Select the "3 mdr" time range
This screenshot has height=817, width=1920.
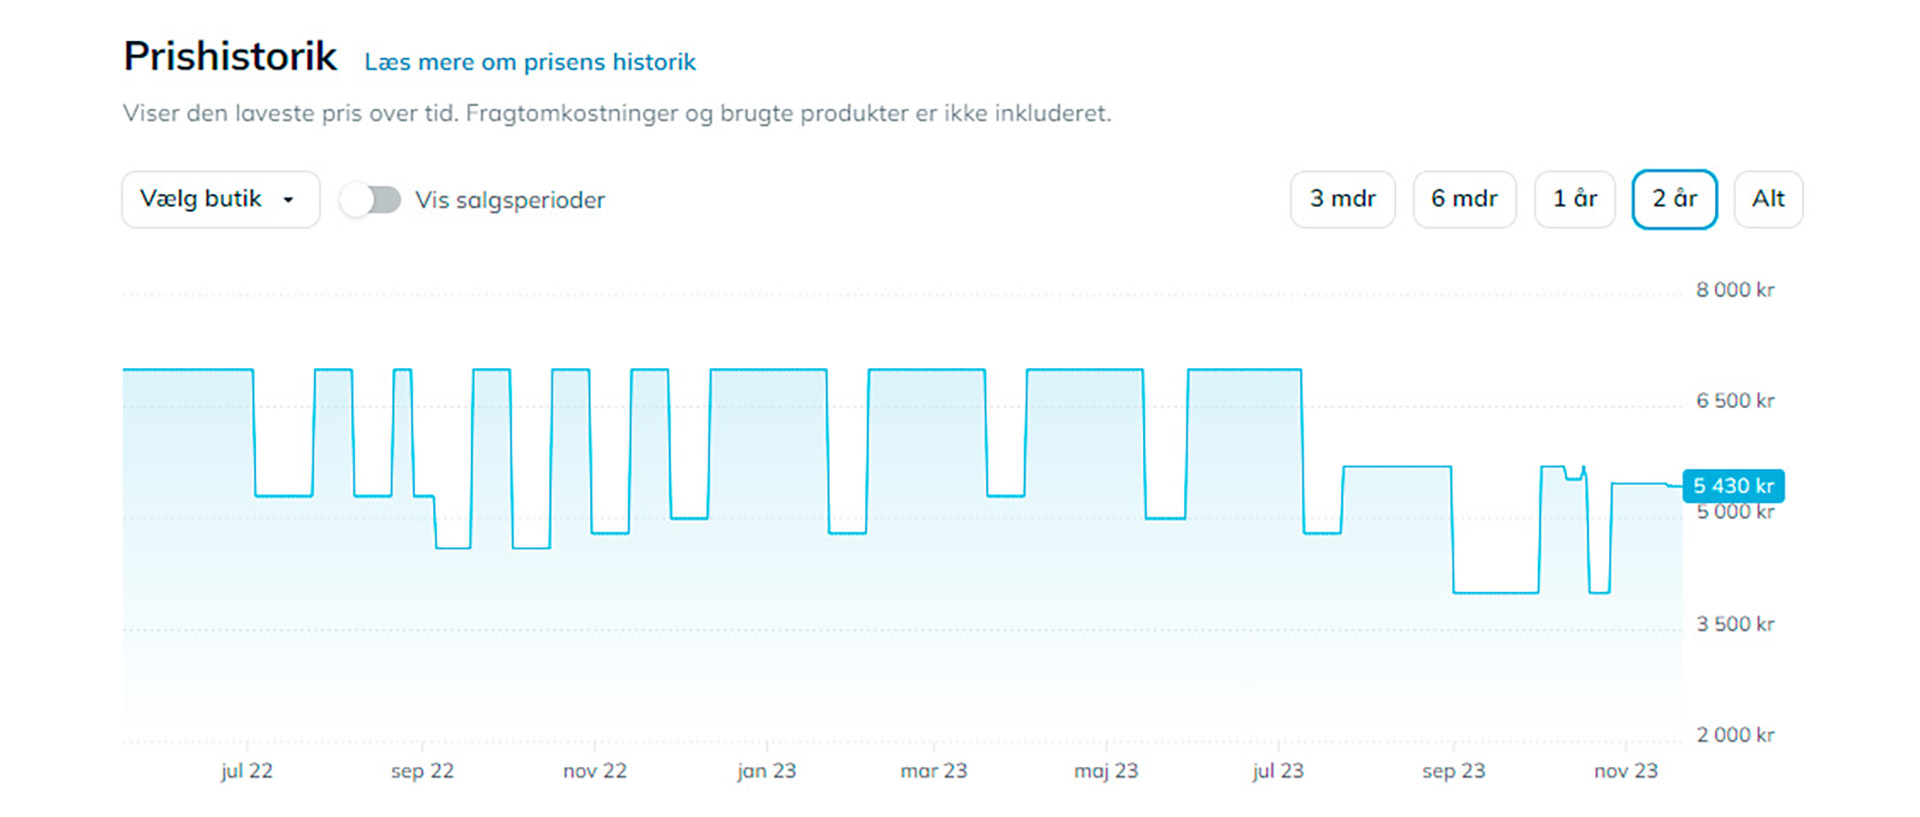point(1342,199)
